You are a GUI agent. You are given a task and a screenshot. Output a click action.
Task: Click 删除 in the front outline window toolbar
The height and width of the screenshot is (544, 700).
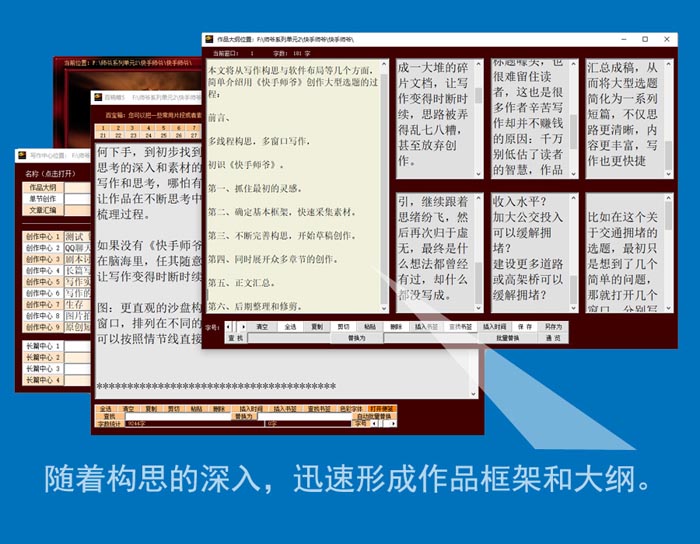[x=396, y=327]
